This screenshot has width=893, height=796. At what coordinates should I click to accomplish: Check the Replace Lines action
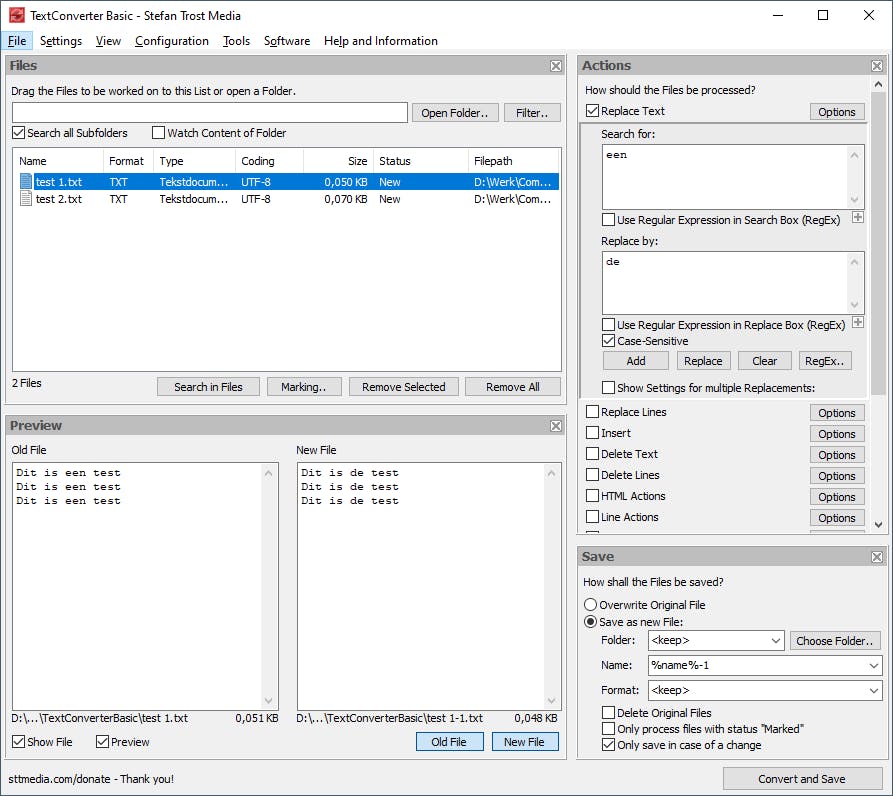point(592,412)
